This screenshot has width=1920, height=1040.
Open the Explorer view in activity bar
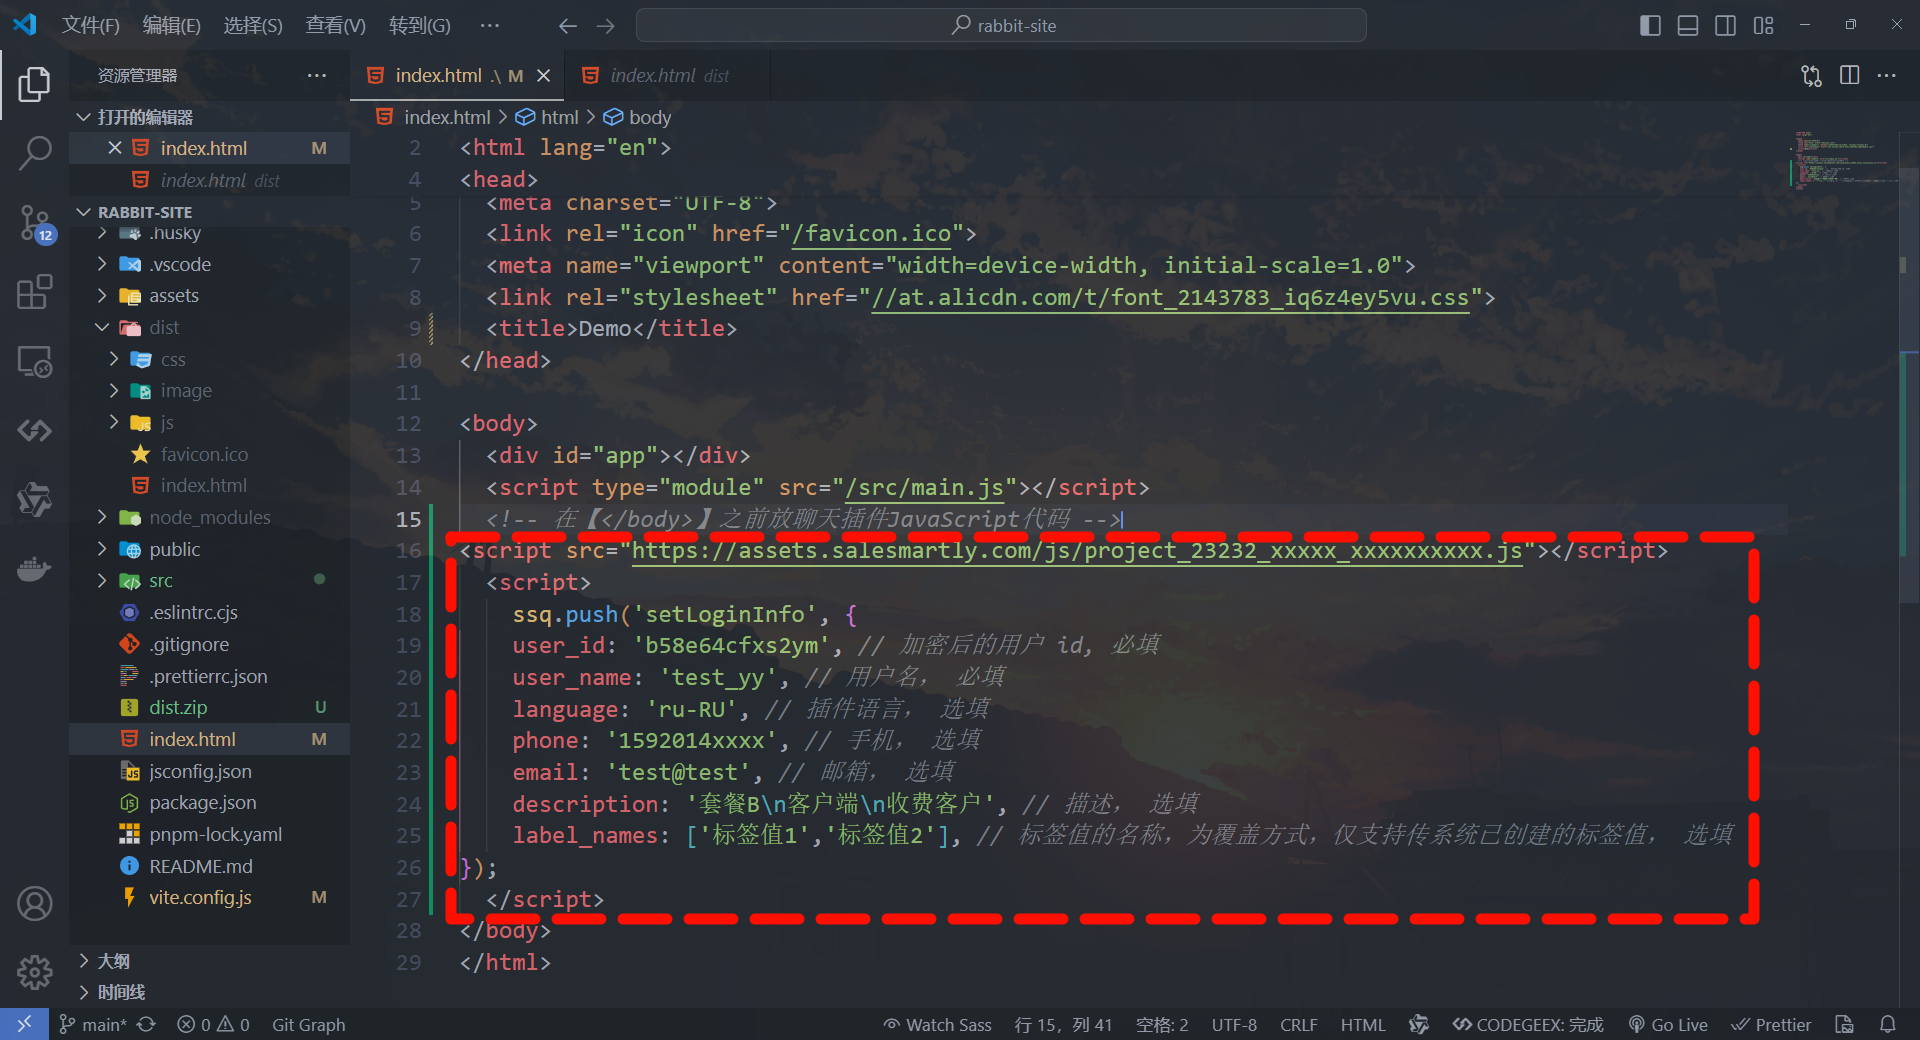pyautogui.click(x=34, y=84)
